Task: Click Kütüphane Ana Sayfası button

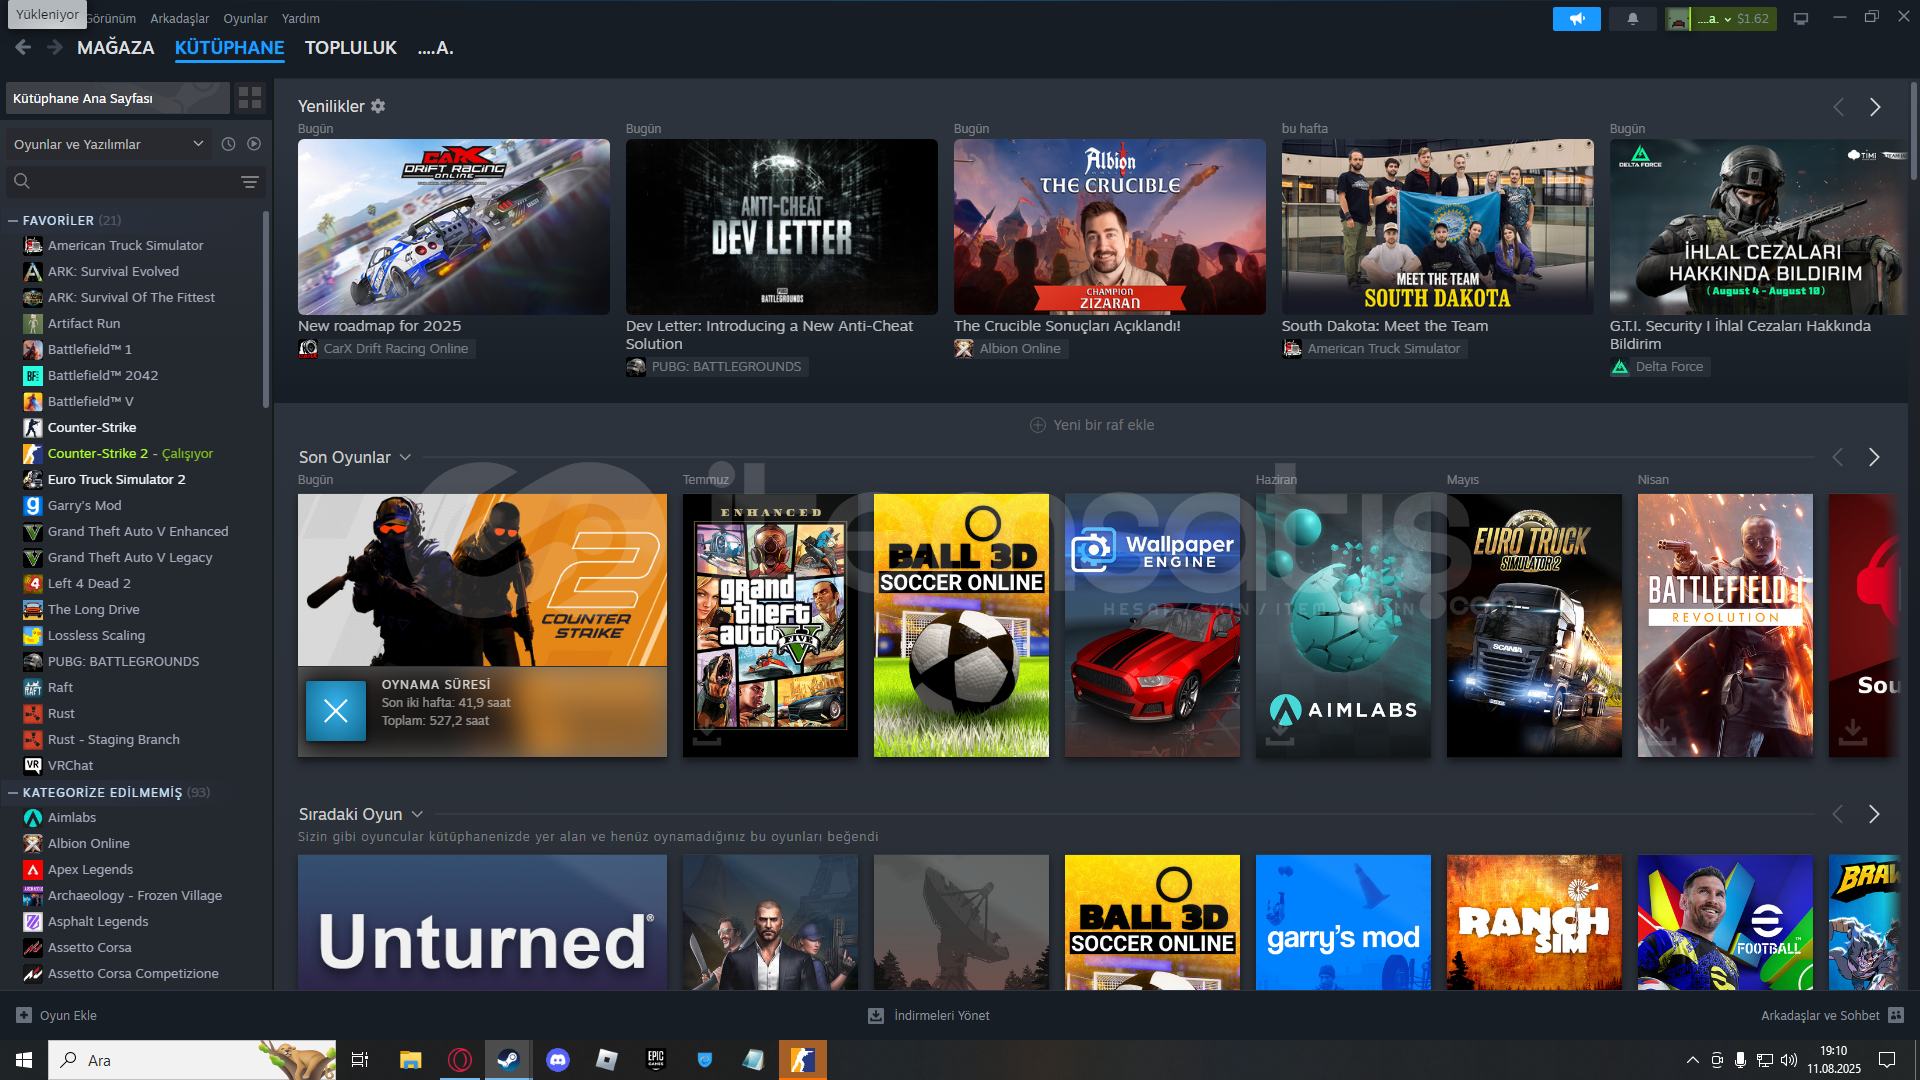Action: [117, 98]
